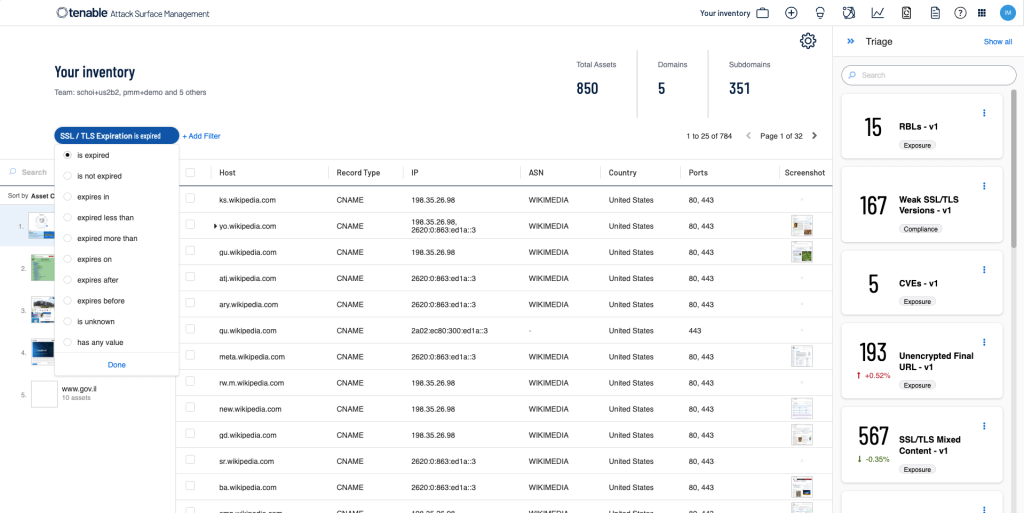
Task: Open the lightbulb suggestions icon
Action: click(820, 13)
